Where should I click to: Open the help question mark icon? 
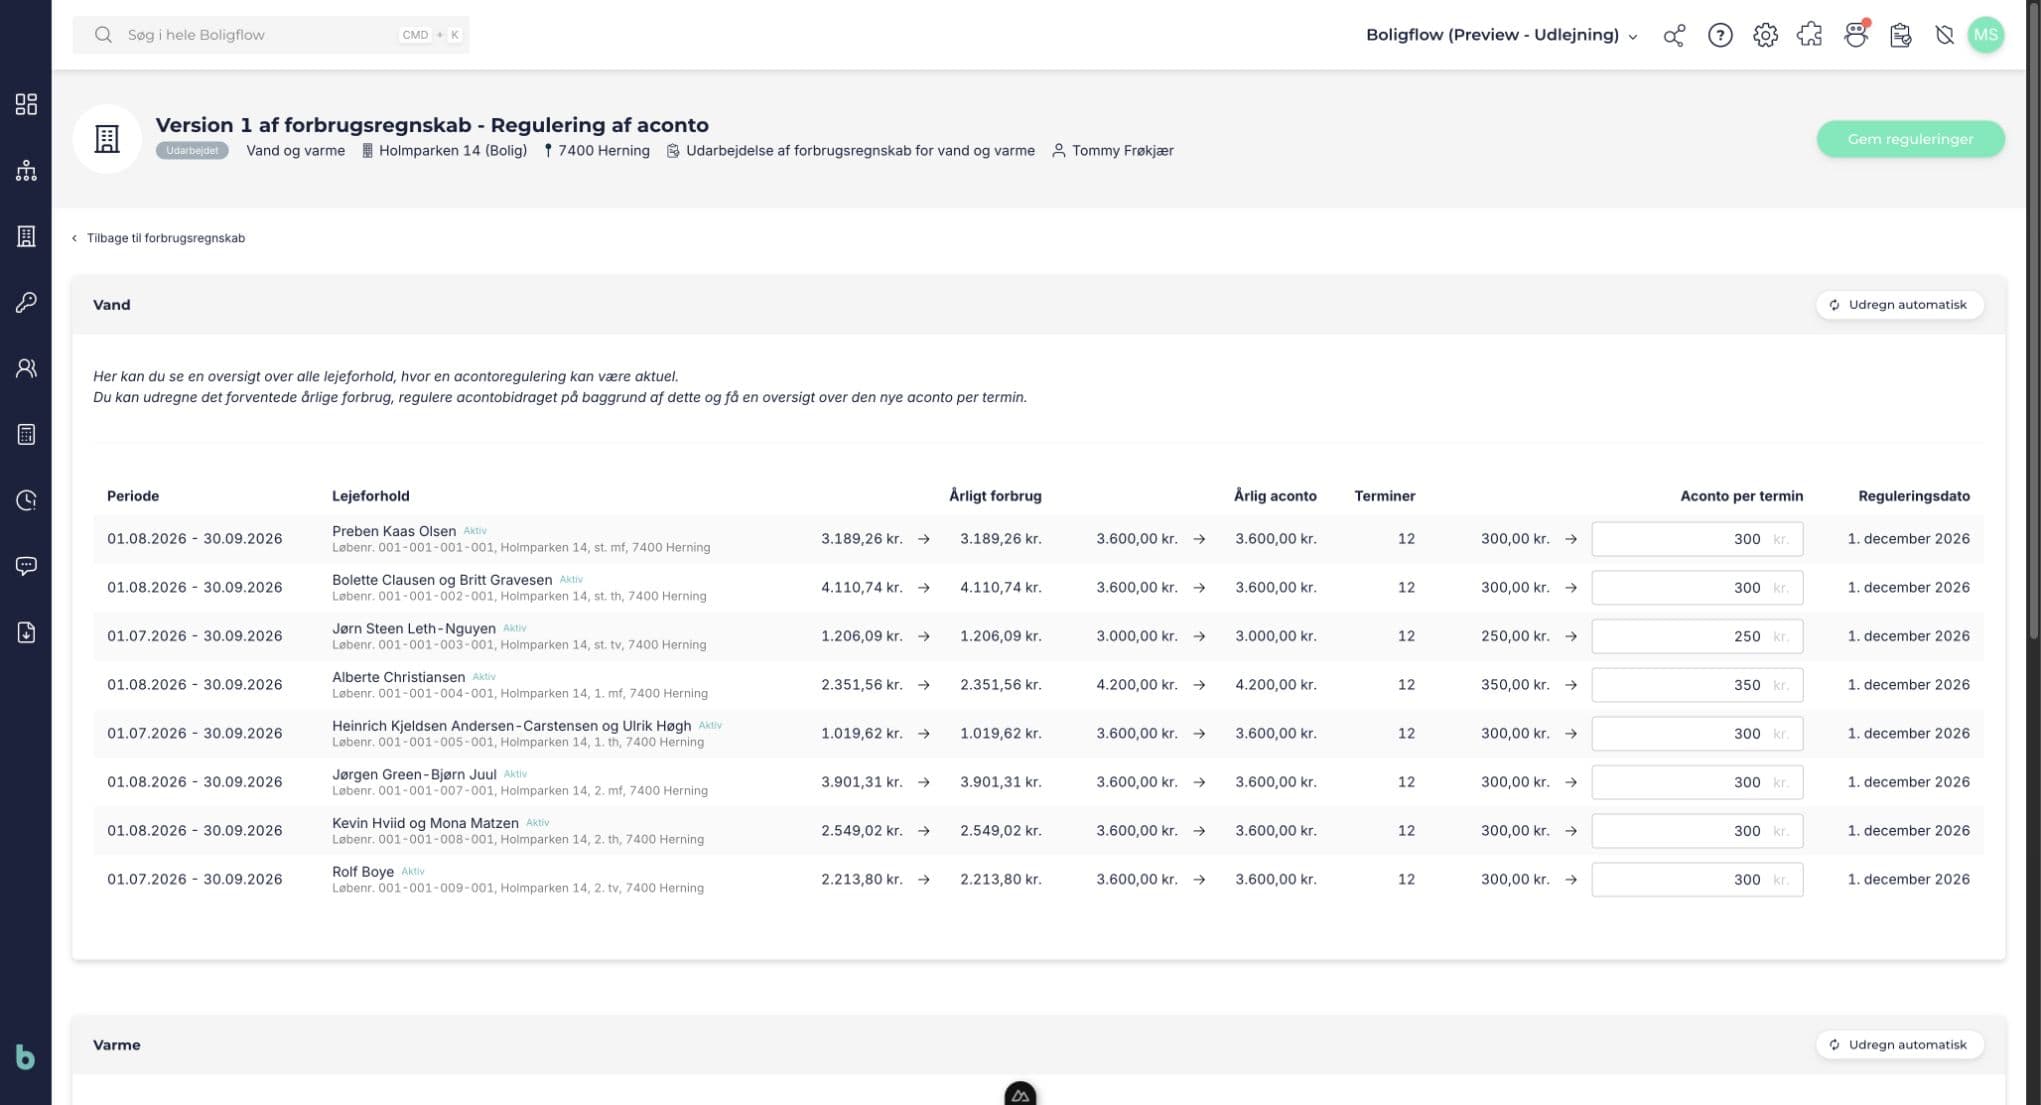(x=1720, y=35)
